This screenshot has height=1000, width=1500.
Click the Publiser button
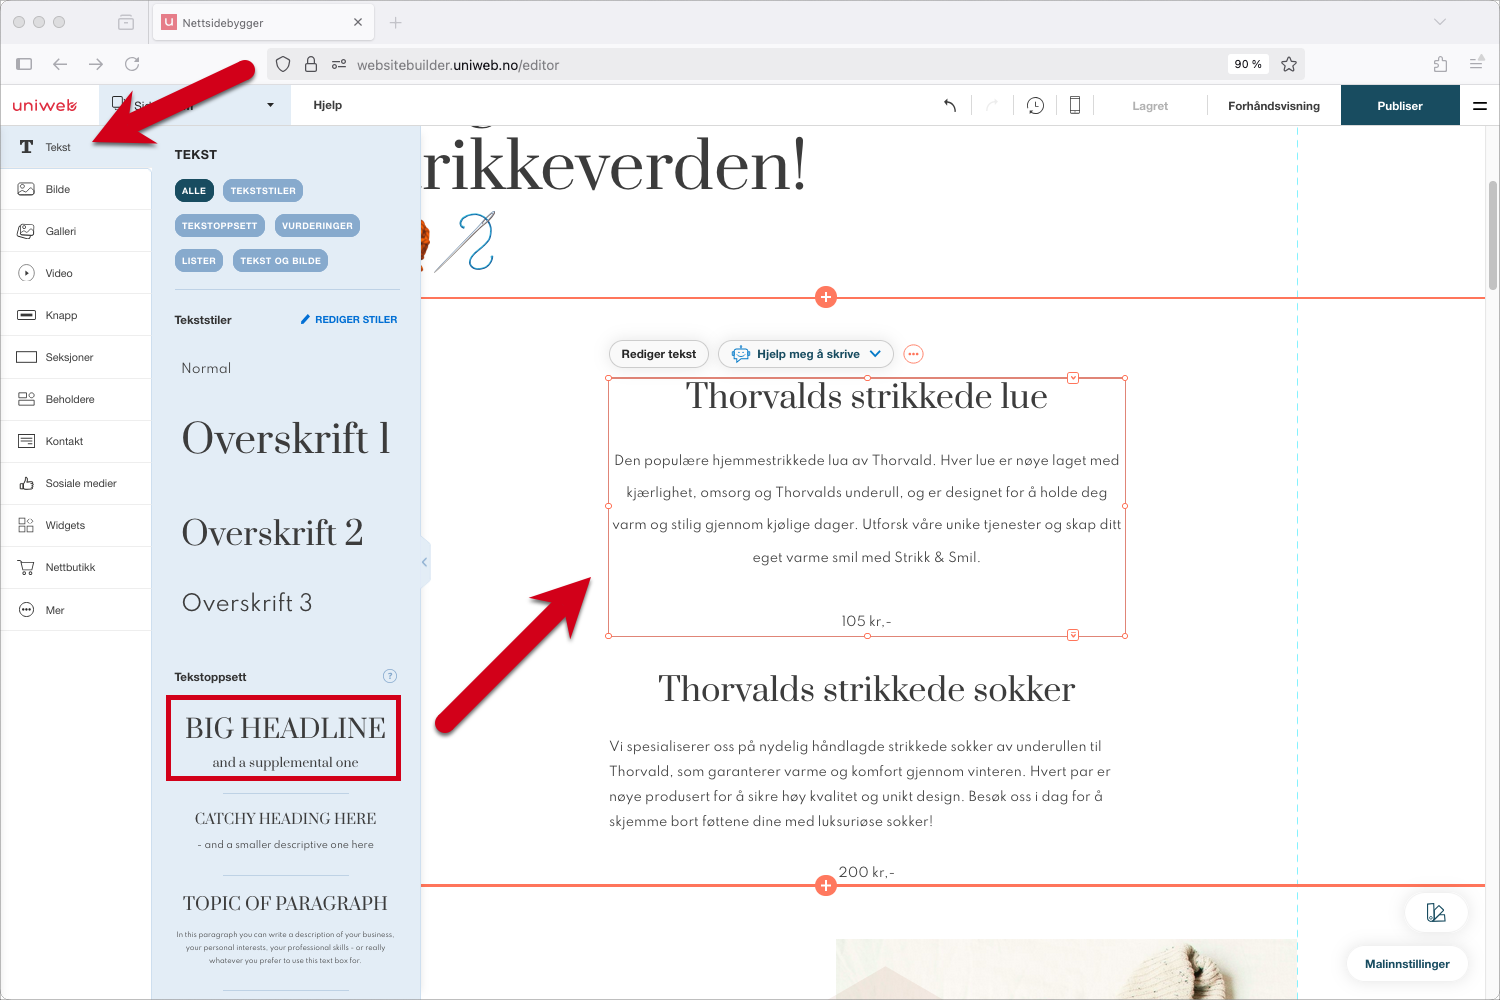point(1400,105)
